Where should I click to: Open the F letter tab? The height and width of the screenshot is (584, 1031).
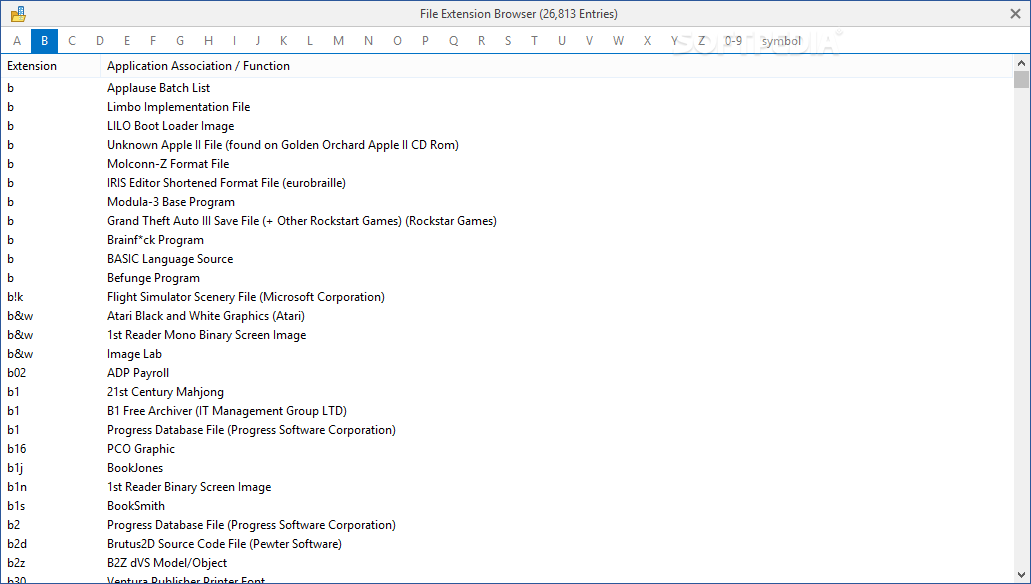[153, 41]
